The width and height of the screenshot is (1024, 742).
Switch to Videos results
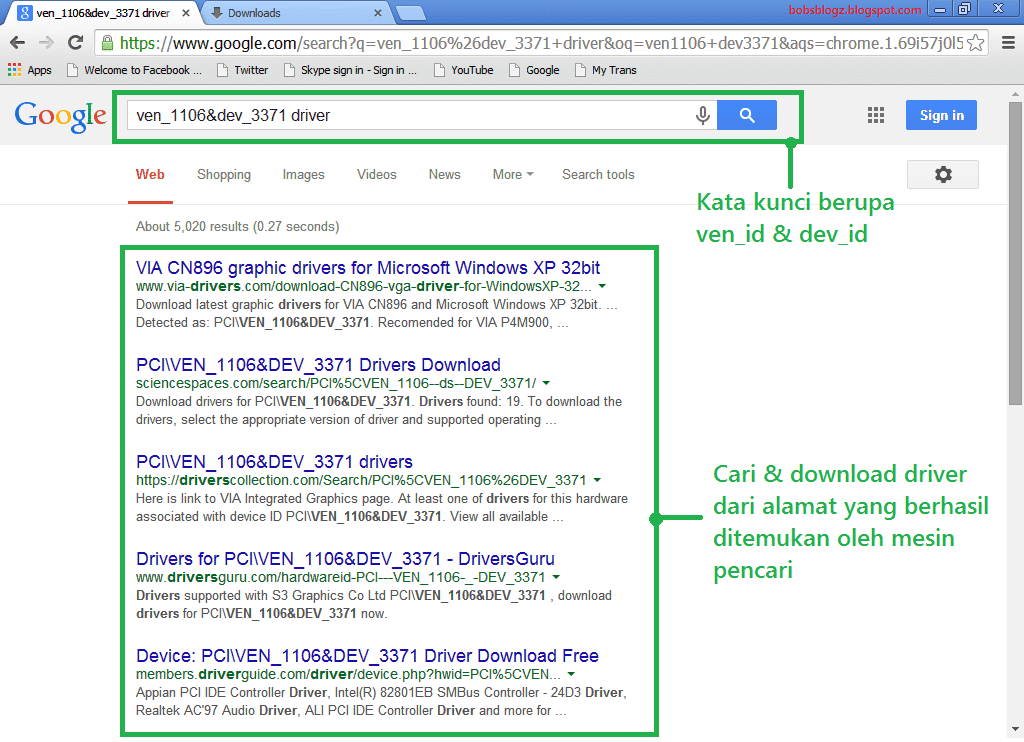click(x=377, y=174)
